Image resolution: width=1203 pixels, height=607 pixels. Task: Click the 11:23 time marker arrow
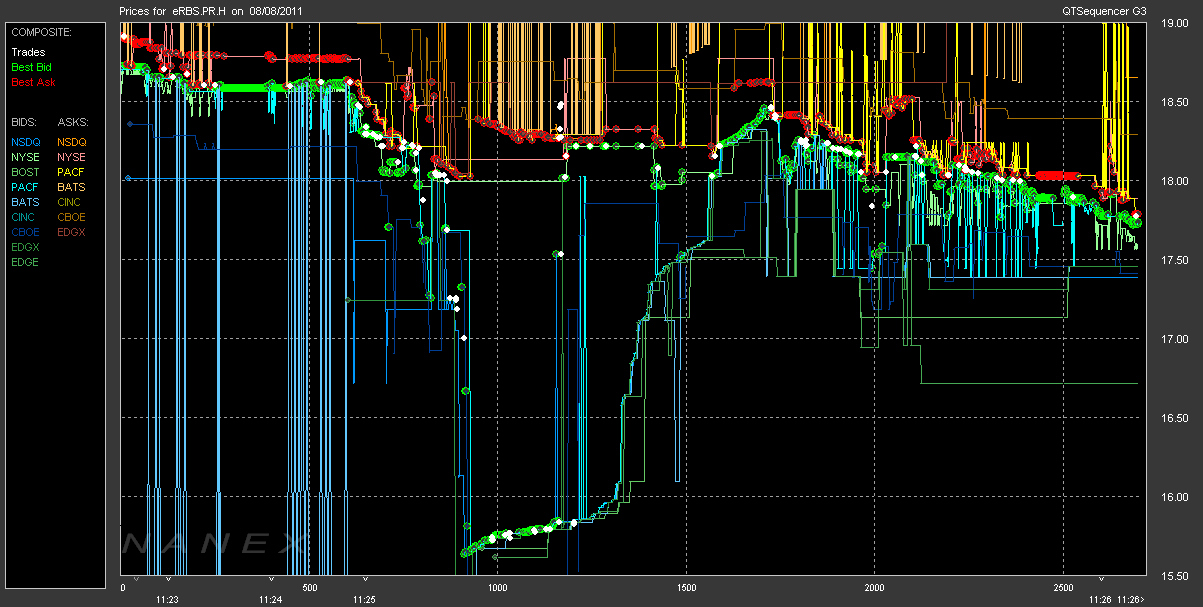click(x=168, y=579)
